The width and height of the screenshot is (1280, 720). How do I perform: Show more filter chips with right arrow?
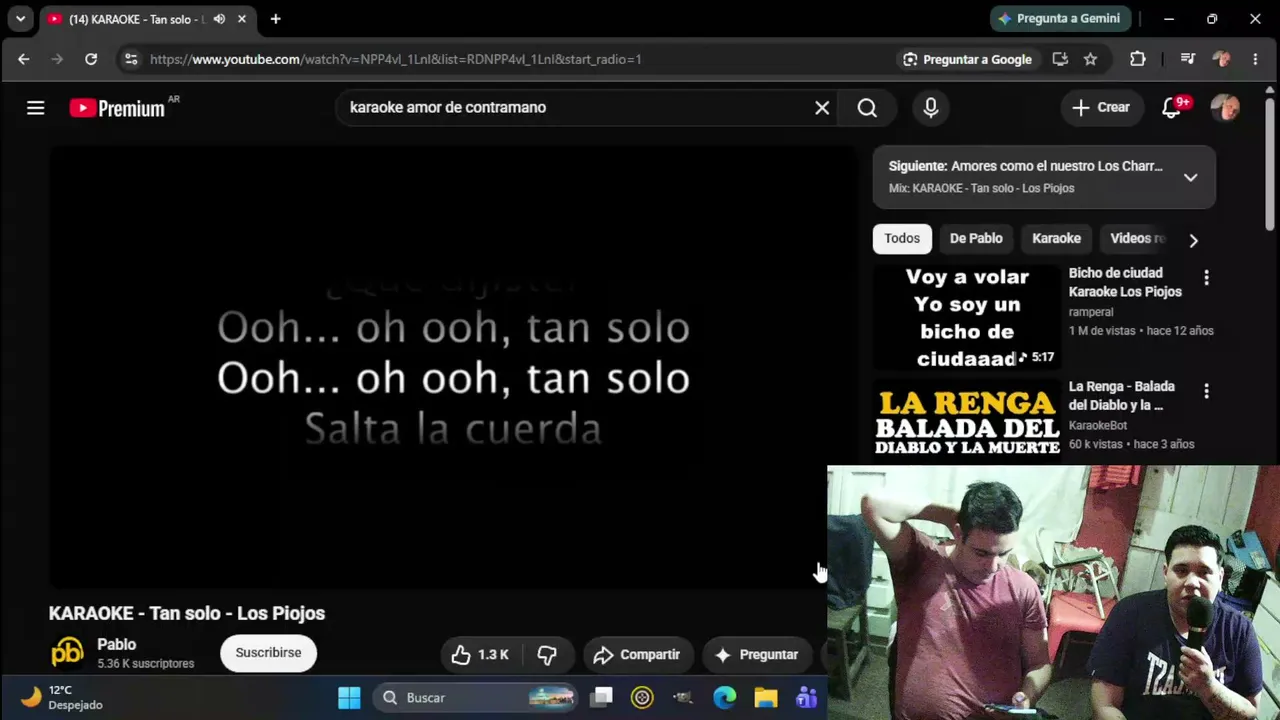click(1193, 240)
